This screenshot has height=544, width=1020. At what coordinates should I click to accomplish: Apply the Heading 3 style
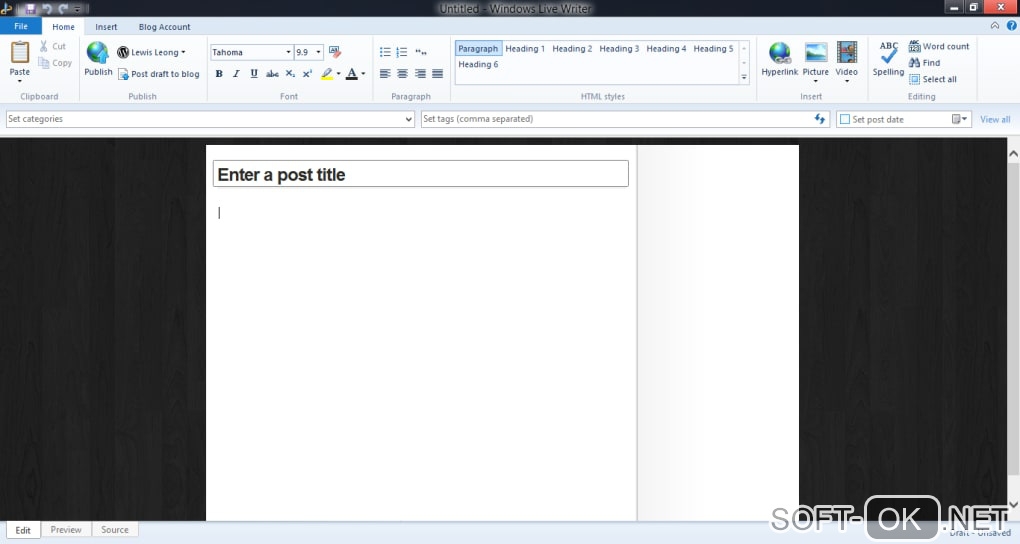coord(619,49)
